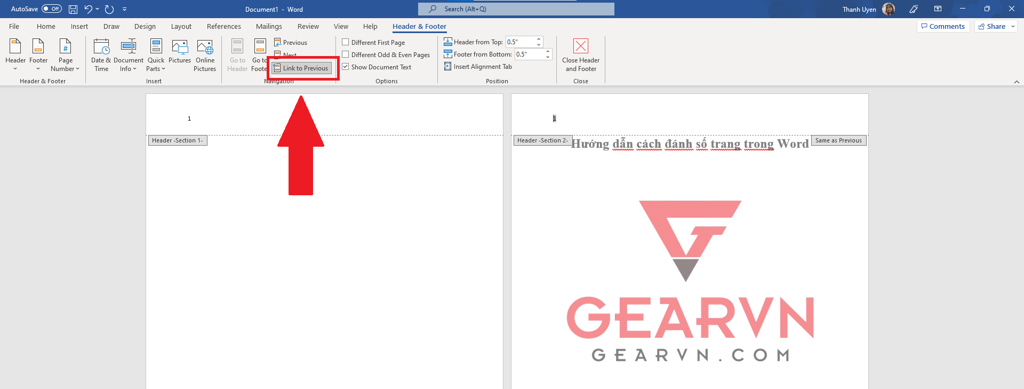Insert Date & Time
1024x389 pixels.
(101, 55)
